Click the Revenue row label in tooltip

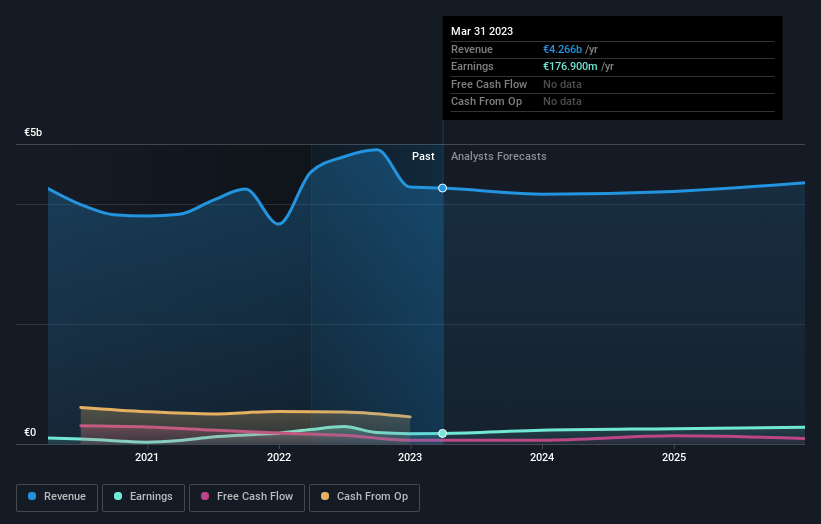point(472,49)
